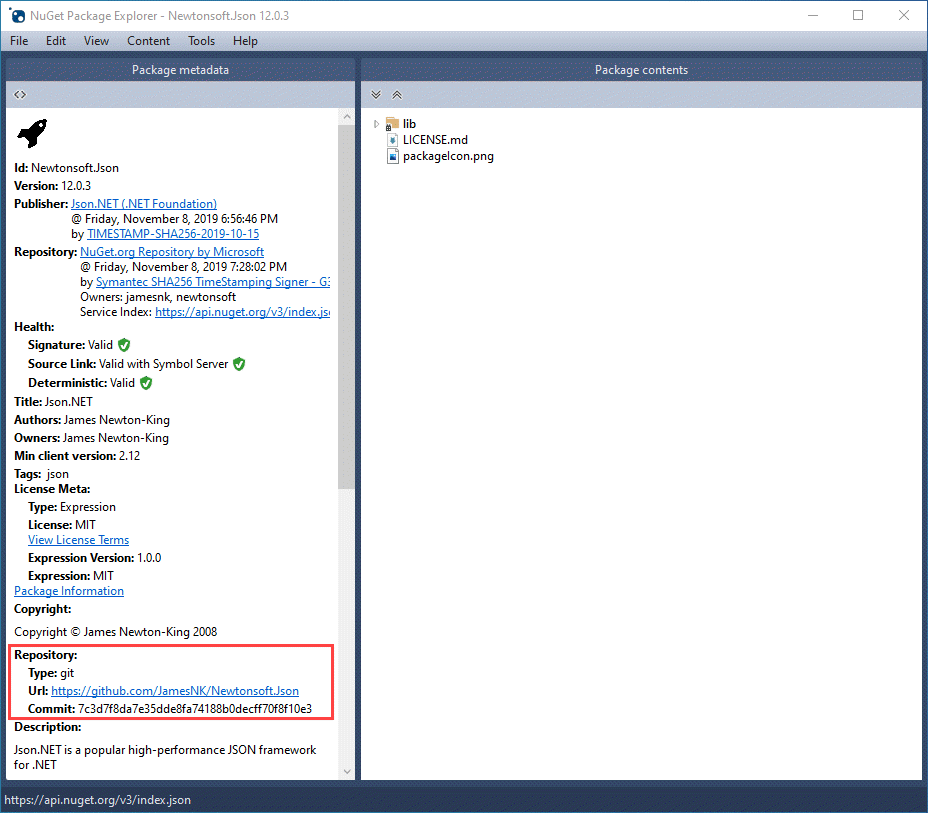Click the Deterministic Valid green badge
Screen dimensions: 928x813
145,382
